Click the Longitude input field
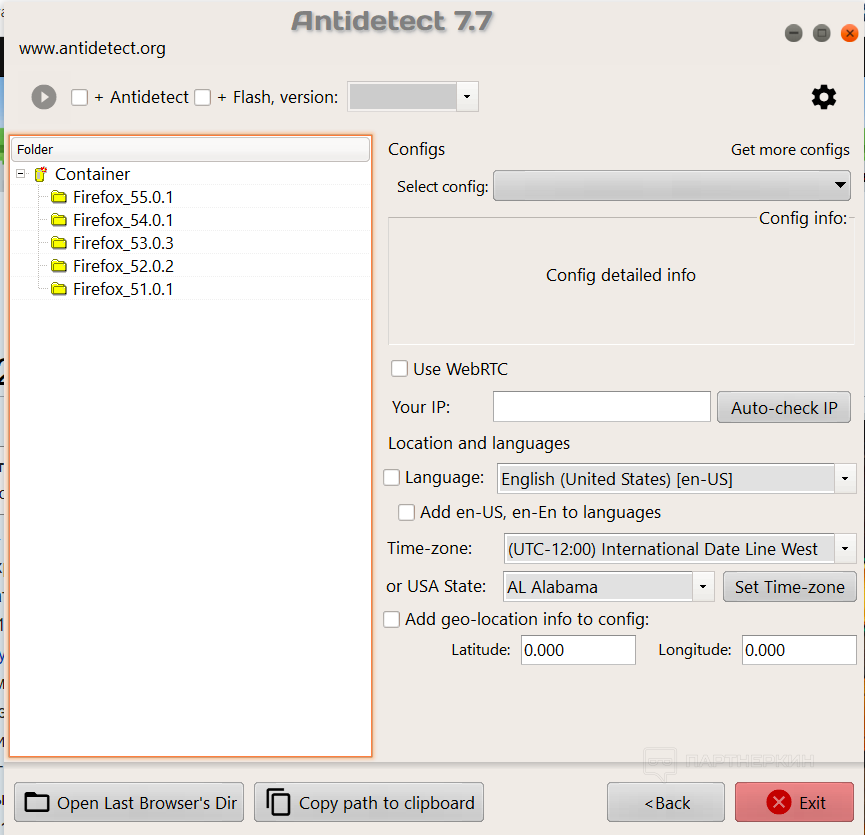This screenshot has height=835, width=865. click(799, 650)
